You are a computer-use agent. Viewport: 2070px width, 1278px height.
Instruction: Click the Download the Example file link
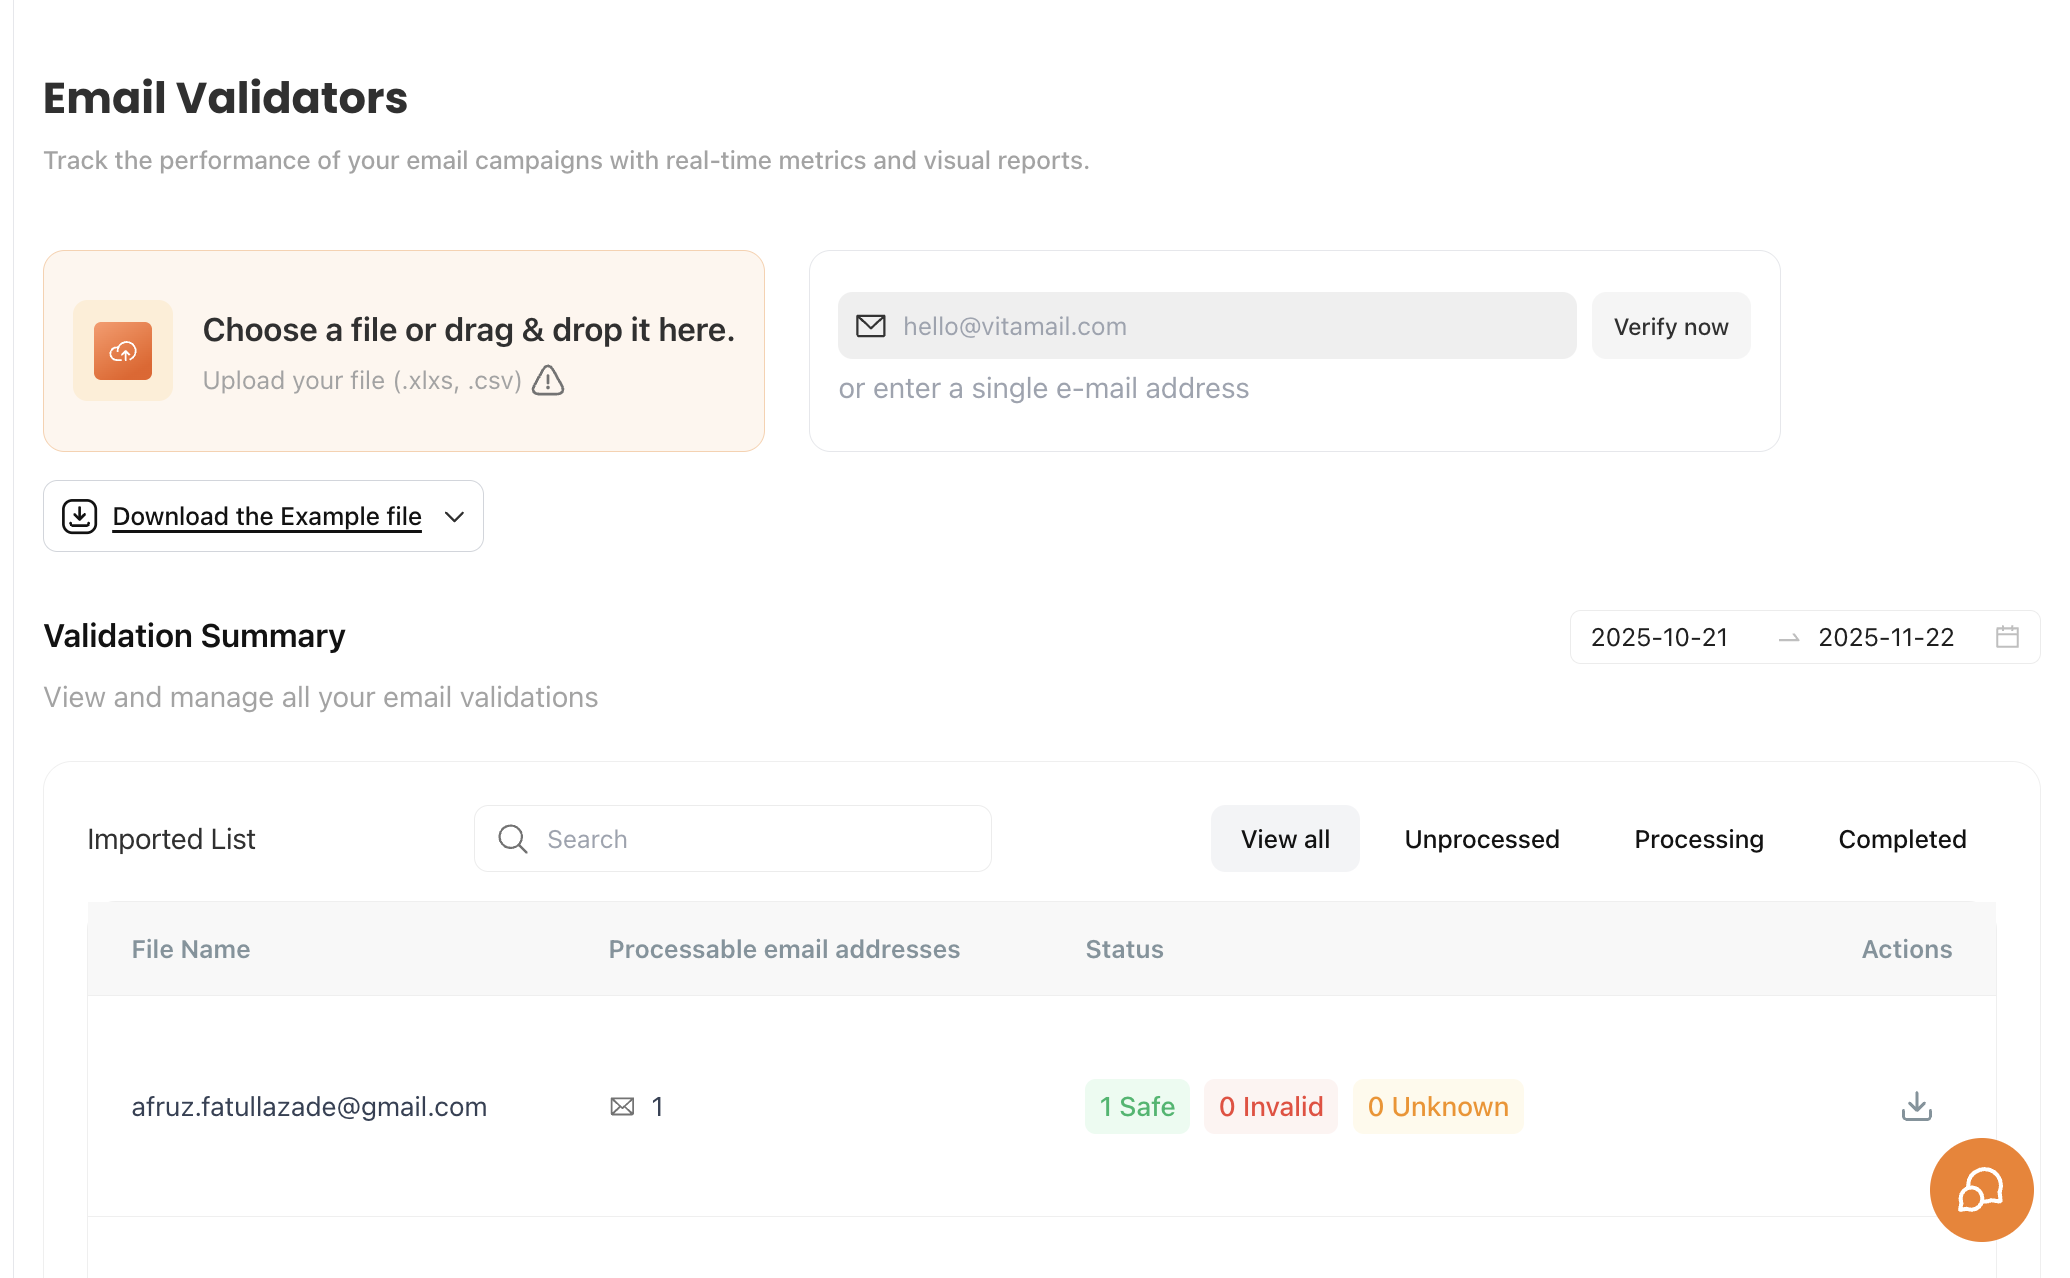coord(267,516)
